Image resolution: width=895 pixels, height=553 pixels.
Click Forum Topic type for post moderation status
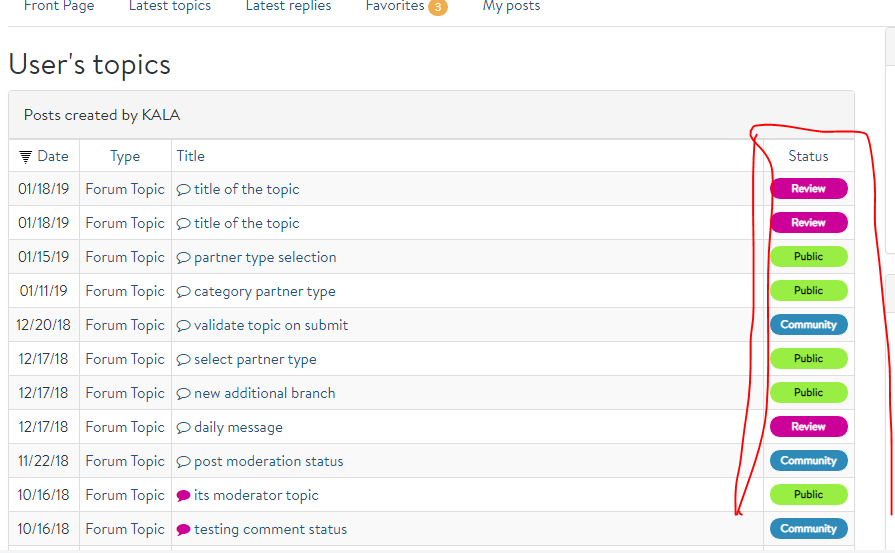[x=125, y=461]
